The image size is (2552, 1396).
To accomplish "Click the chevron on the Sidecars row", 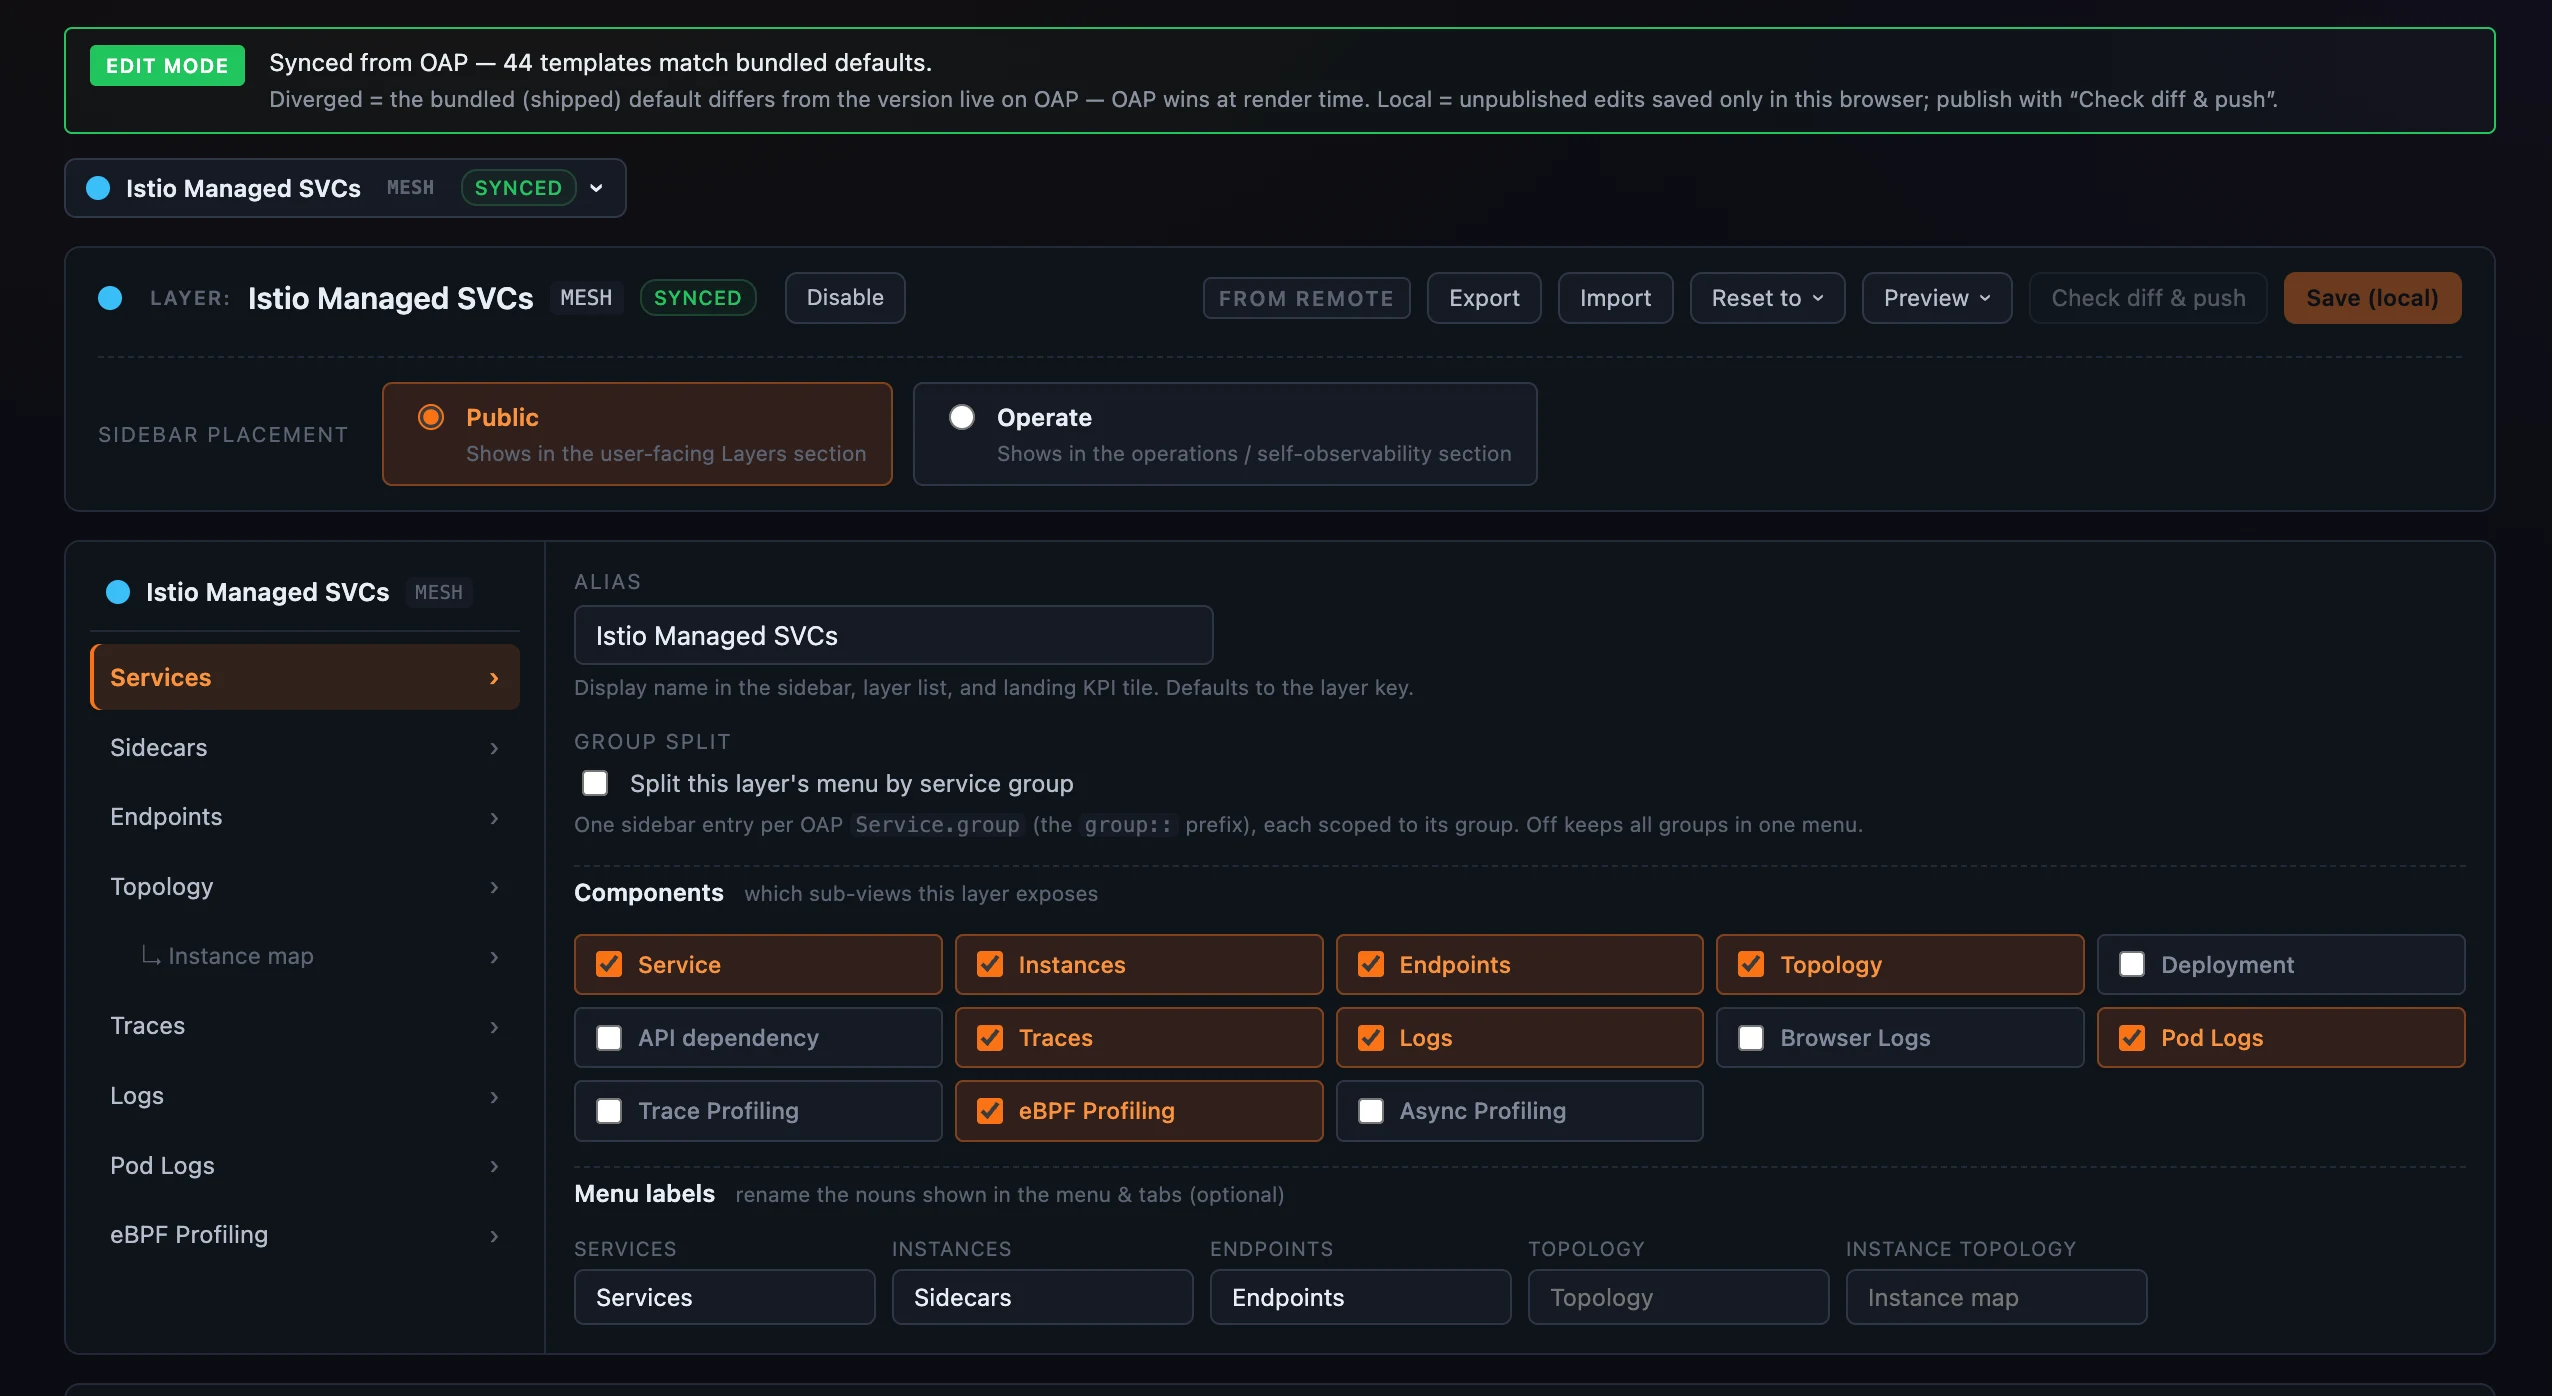I will [x=494, y=748].
